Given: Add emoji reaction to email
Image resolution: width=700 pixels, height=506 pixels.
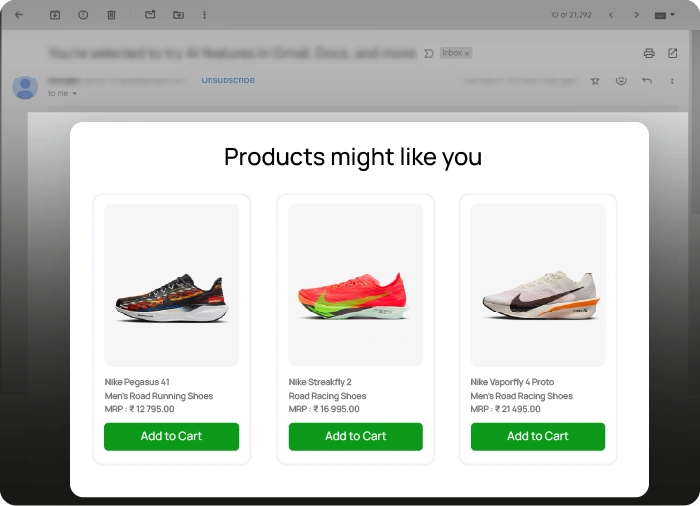Looking at the screenshot, I should tap(621, 81).
